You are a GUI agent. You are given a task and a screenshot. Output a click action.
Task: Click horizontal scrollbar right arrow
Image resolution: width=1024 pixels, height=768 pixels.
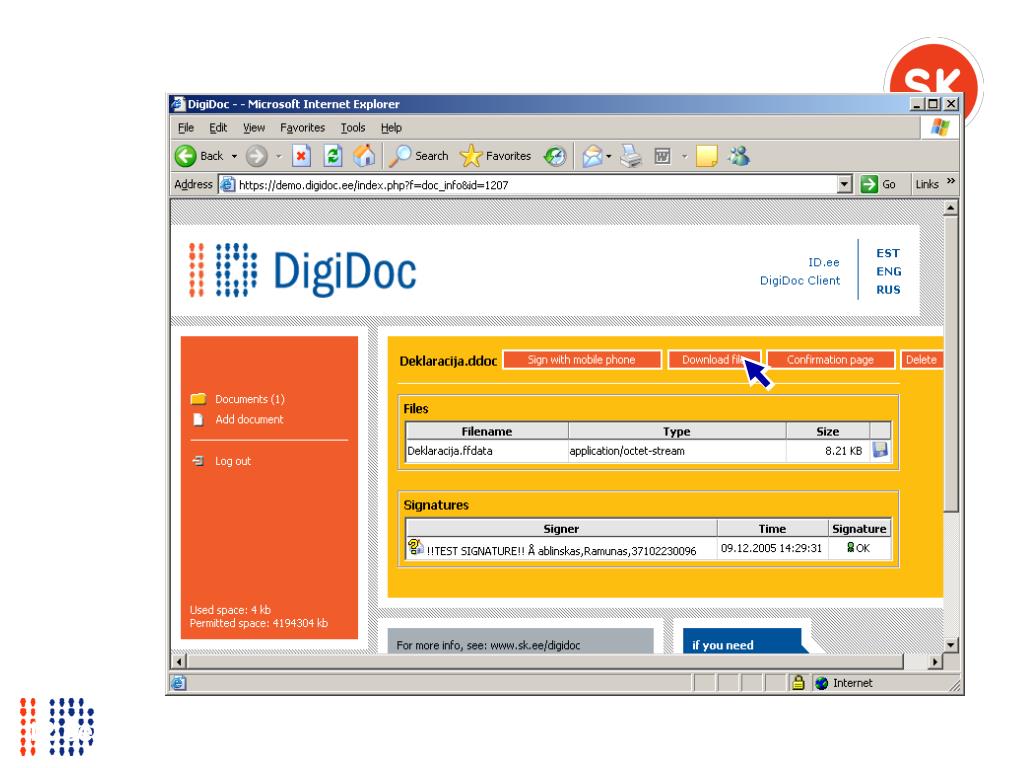click(935, 662)
